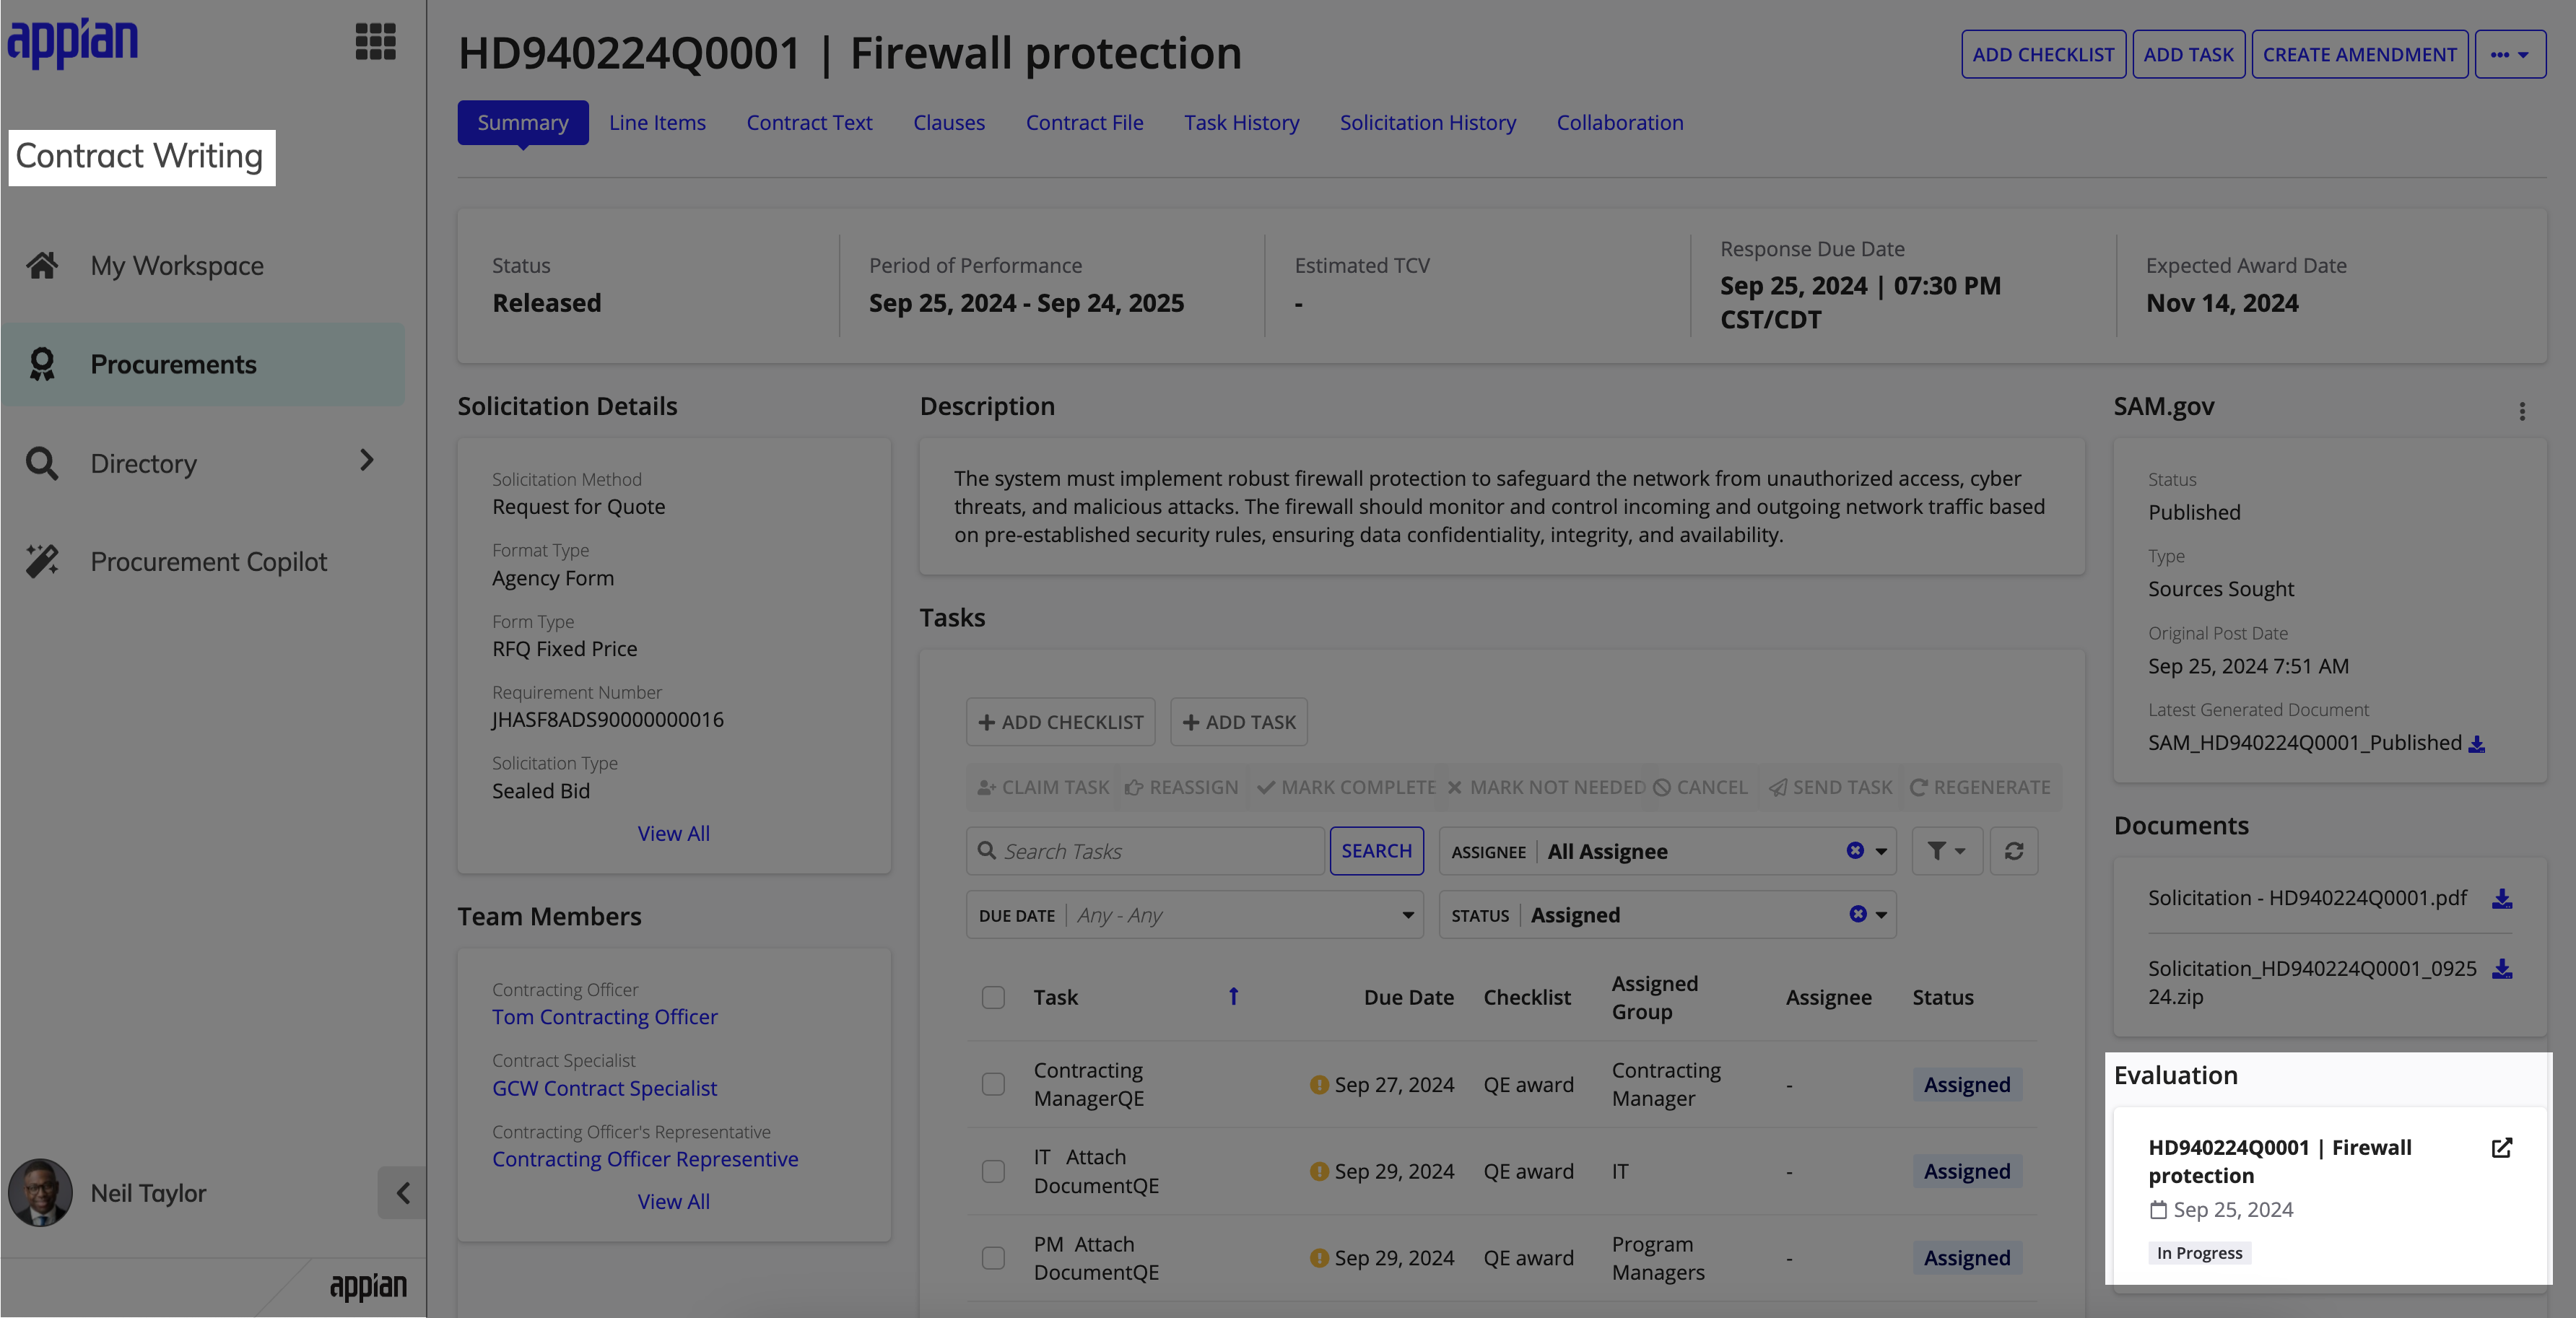Click the Create Amendment button

tap(2359, 55)
